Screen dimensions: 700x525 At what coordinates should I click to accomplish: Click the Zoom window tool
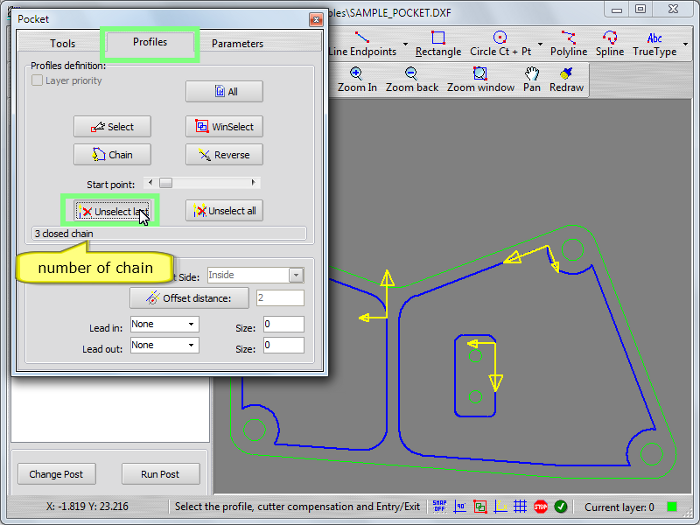tap(480, 80)
